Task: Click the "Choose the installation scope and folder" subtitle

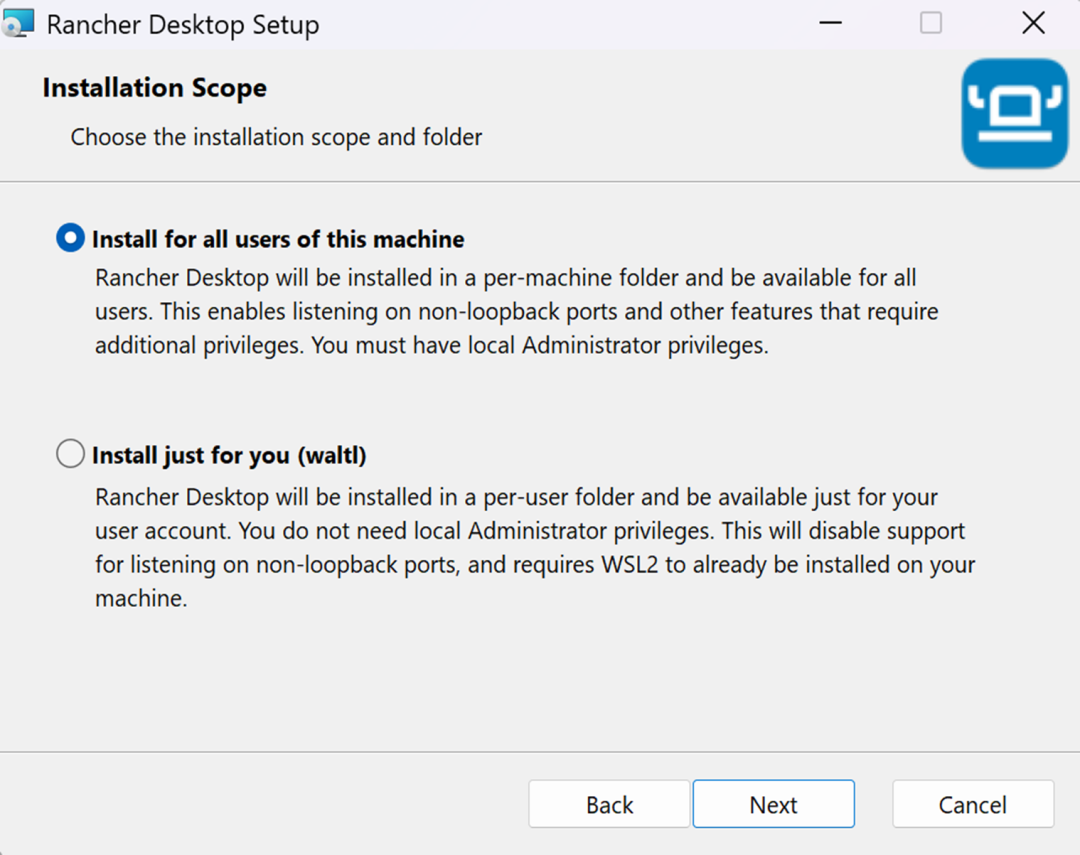Action: (276, 137)
